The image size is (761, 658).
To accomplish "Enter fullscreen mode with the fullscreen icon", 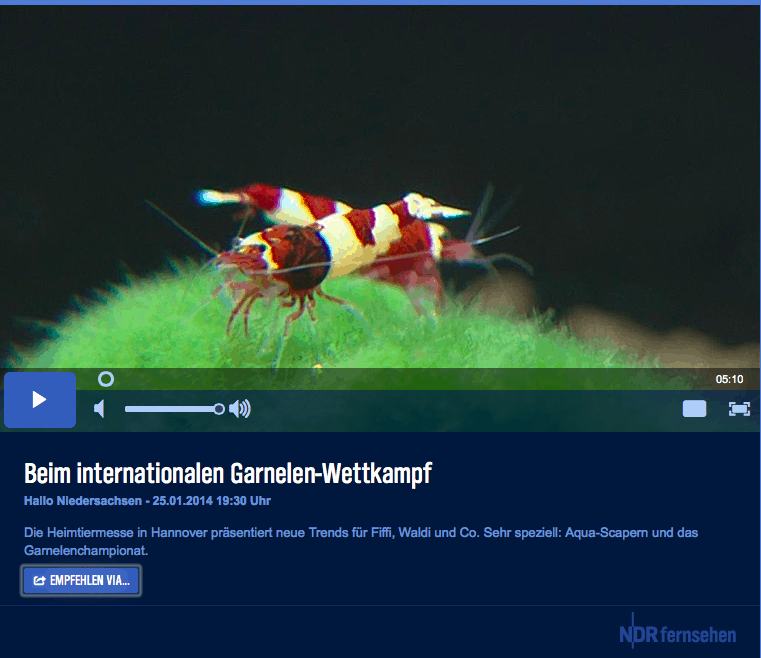I will 739,408.
